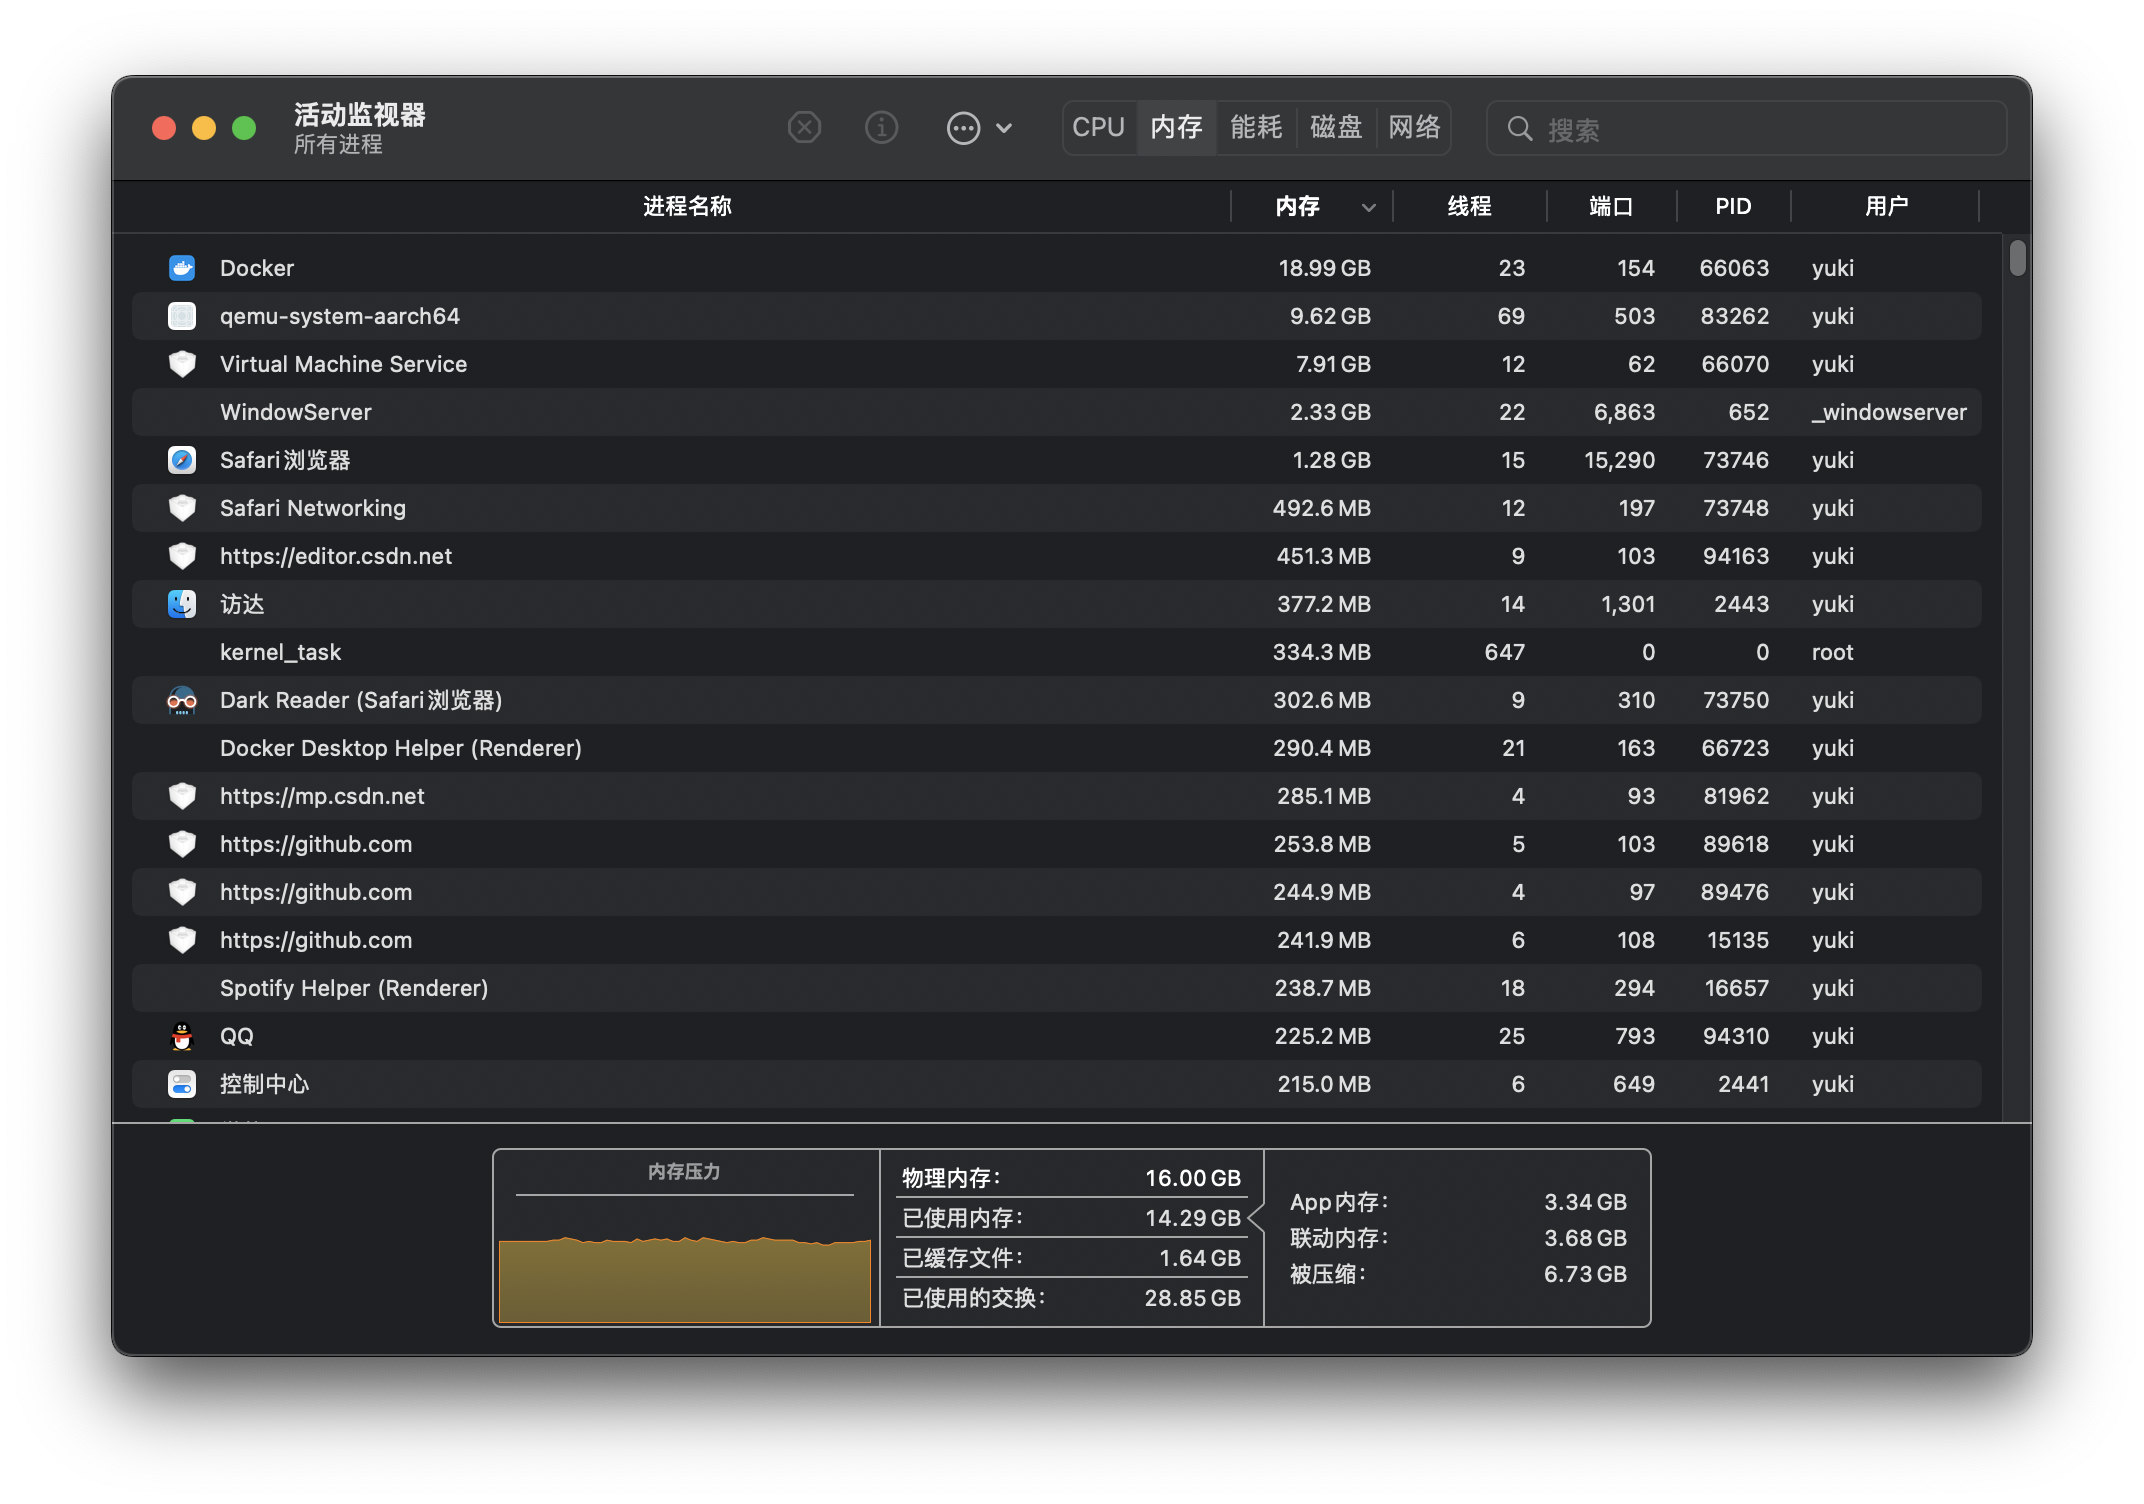
Task: Click the Docker process icon
Action: (x=182, y=267)
